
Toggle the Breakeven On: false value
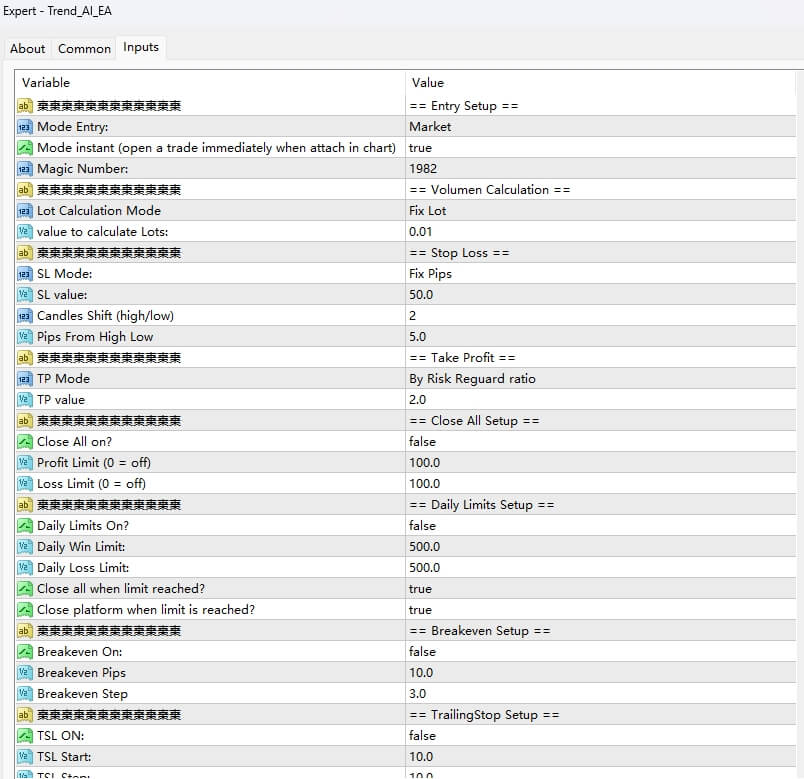422,652
